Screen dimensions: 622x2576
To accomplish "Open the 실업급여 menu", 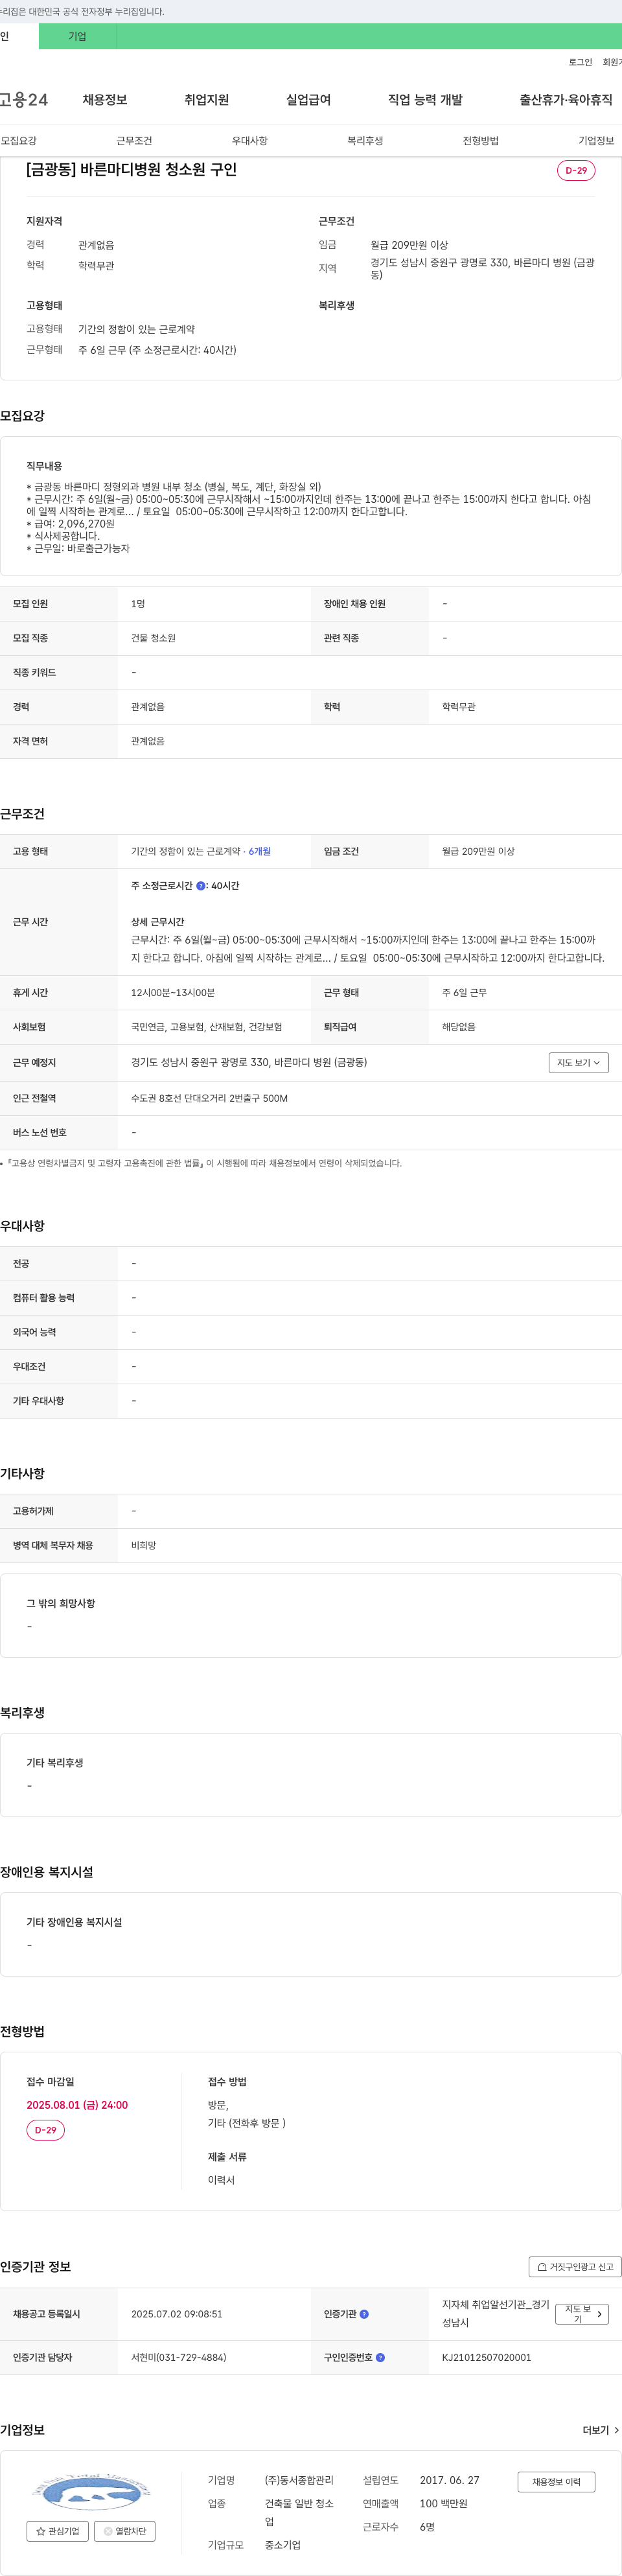I will coord(308,100).
